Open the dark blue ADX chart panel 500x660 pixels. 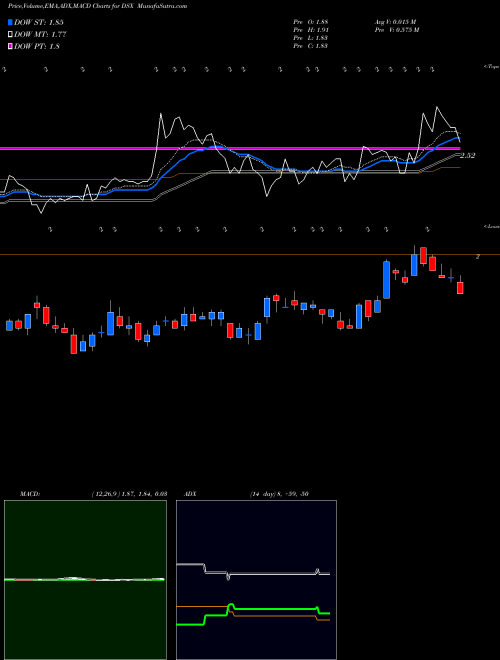[x=256, y=580]
